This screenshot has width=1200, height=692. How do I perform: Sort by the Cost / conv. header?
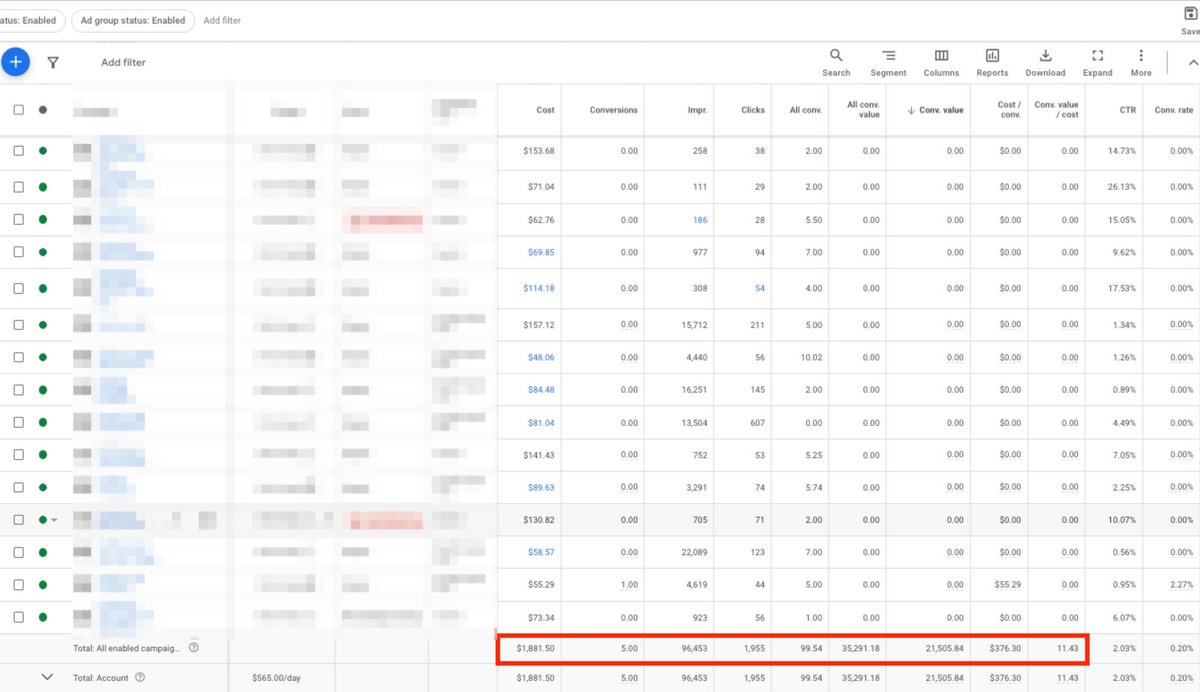pyautogui.click(x=1009, y=110)
